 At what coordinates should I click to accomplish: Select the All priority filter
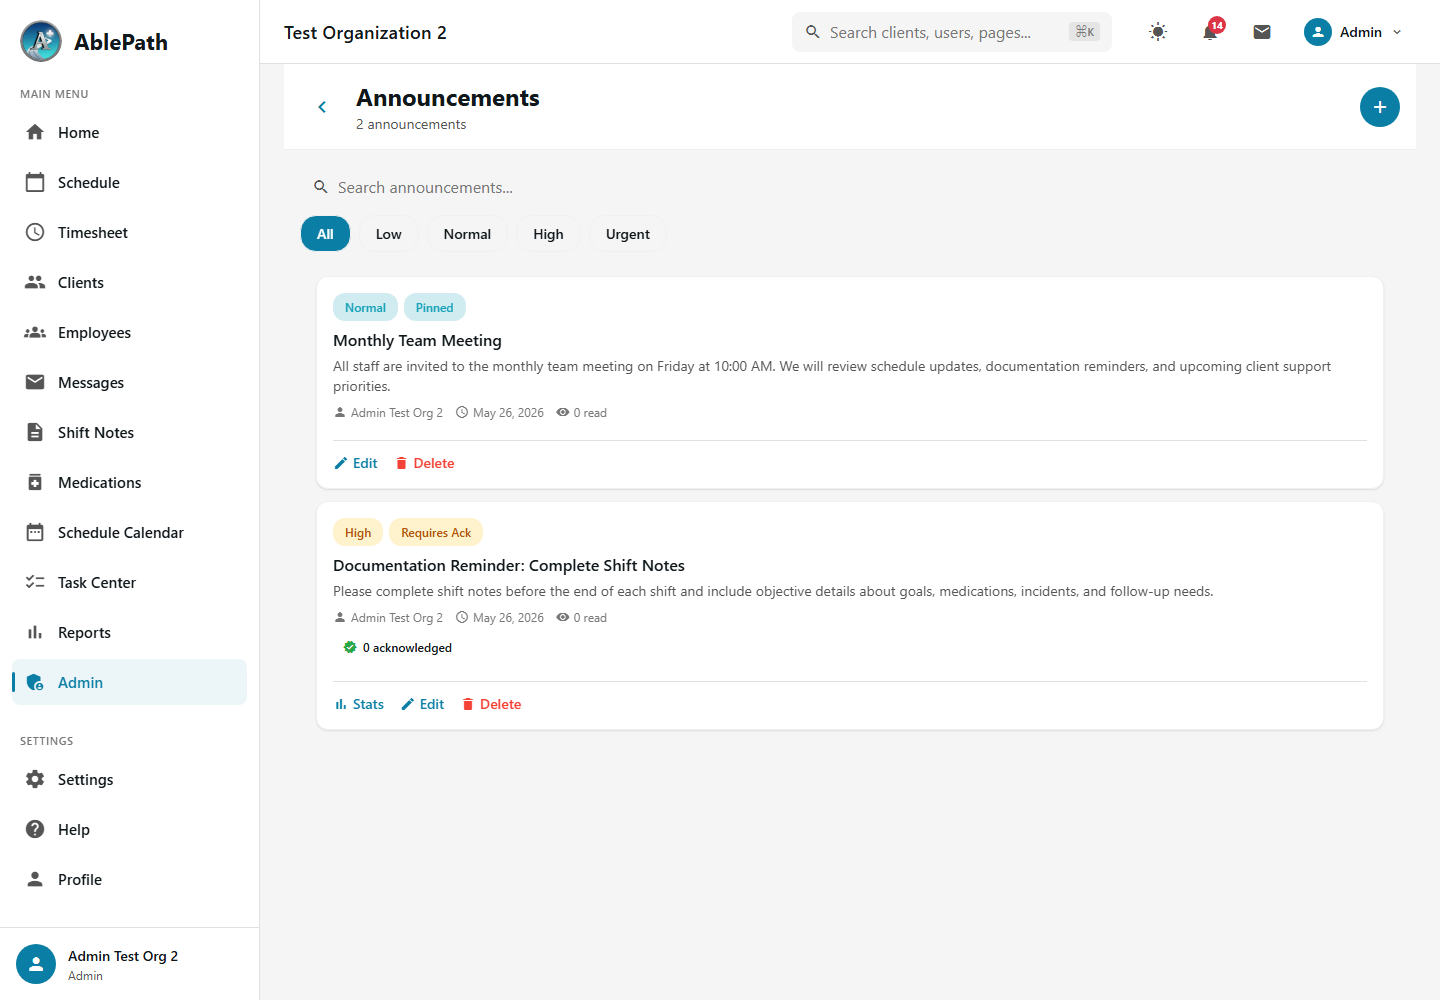pos(325,234)
